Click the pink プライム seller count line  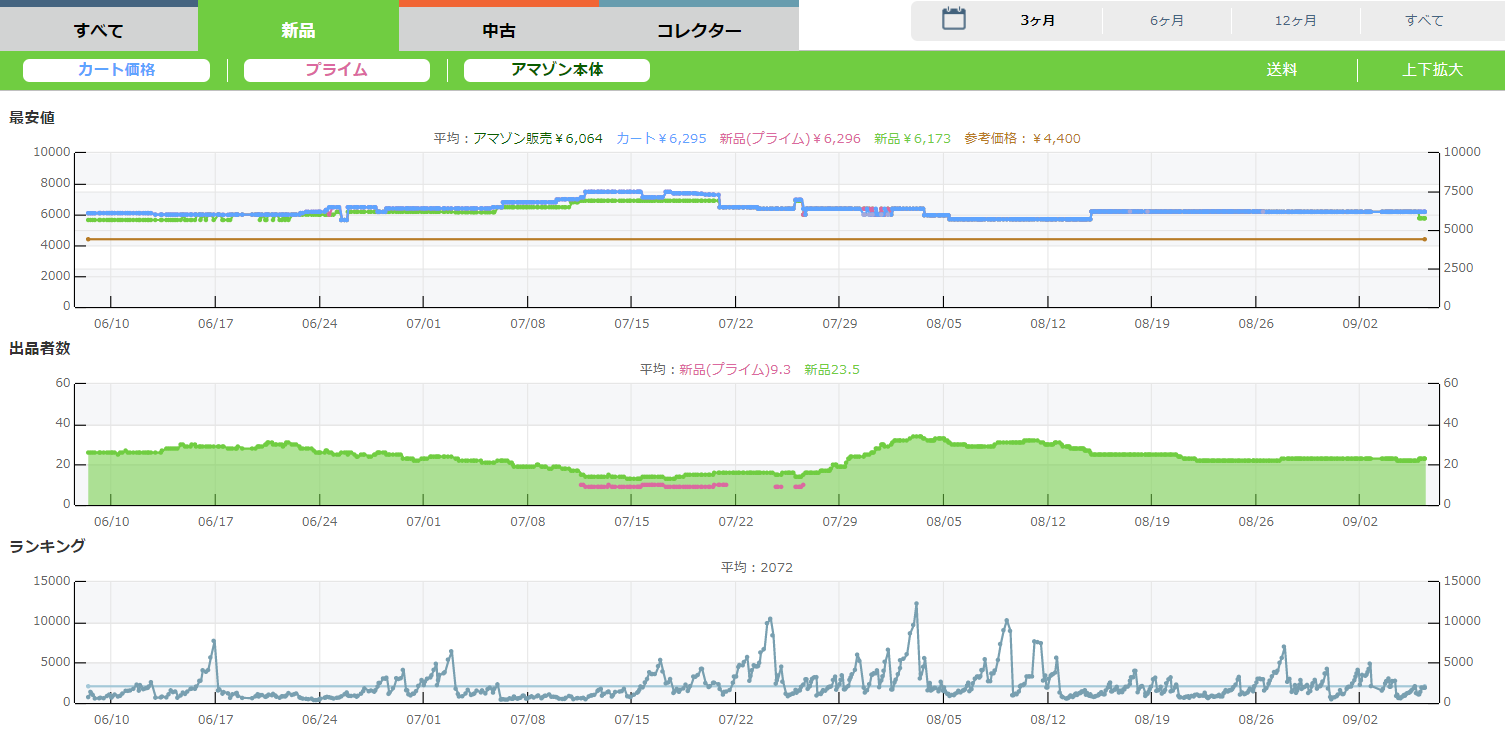(x=650, y=485)
